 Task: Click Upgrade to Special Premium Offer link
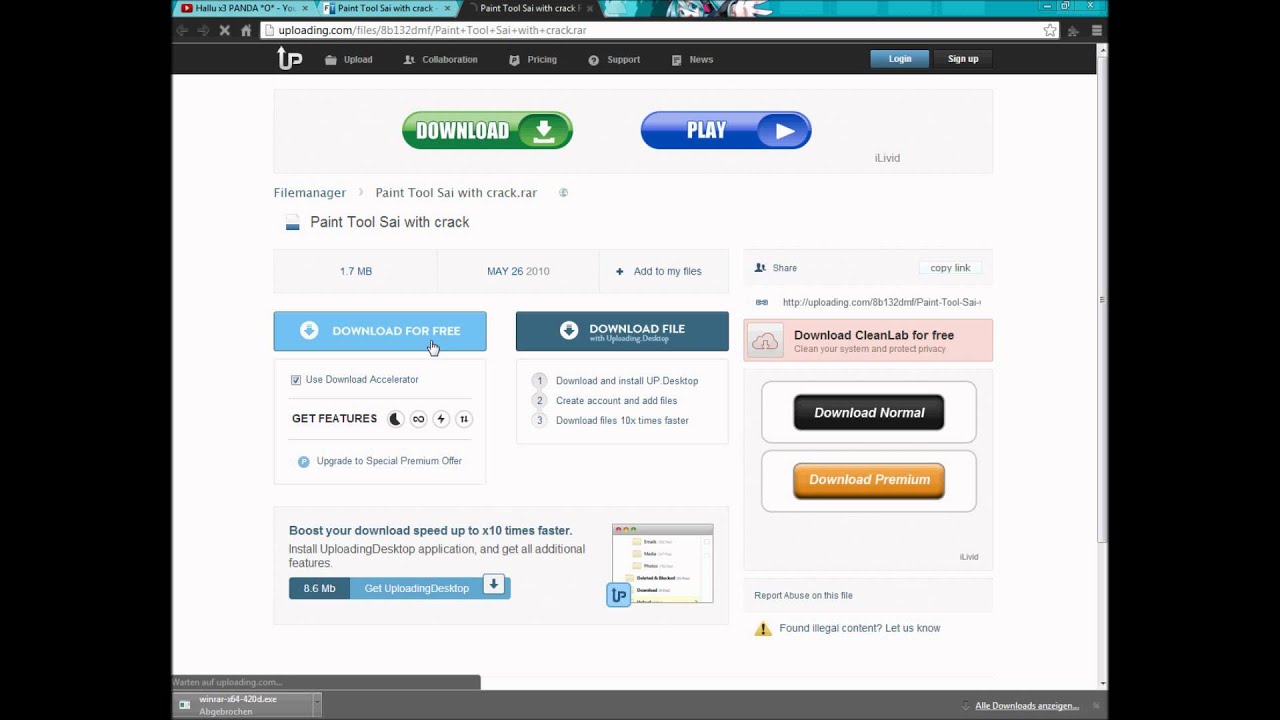pyautogui.click(x=389, y=461)
